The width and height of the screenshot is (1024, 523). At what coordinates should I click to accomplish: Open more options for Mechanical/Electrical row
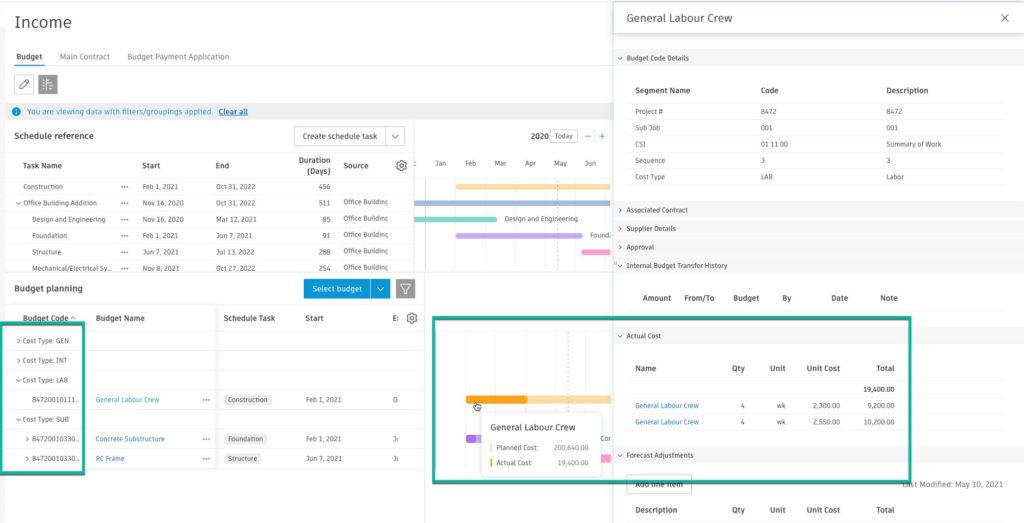(x=125, y=268)
